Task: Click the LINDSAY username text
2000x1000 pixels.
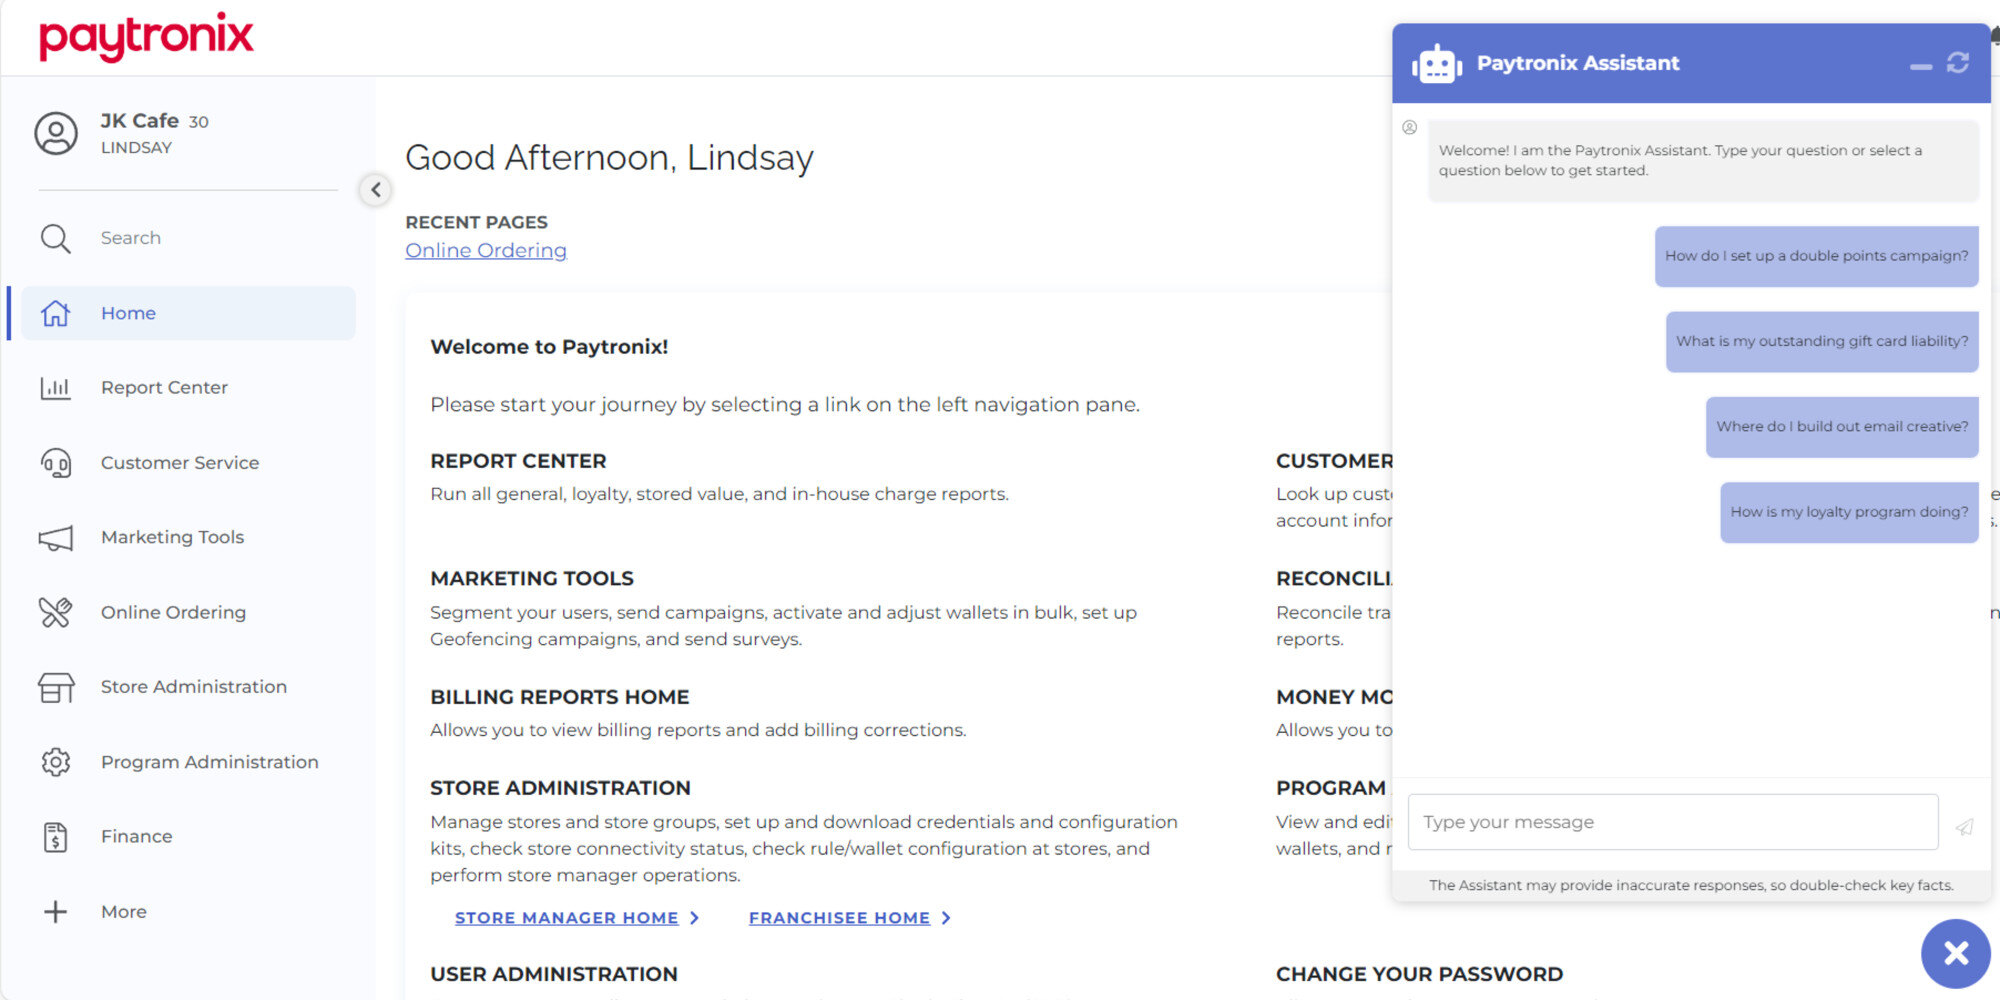Action: pos(136,148)
